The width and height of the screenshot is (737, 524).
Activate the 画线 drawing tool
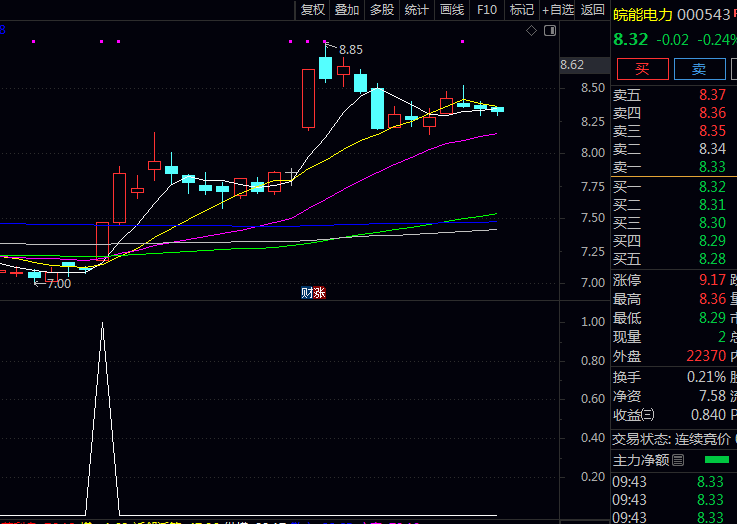coord(452,10)
